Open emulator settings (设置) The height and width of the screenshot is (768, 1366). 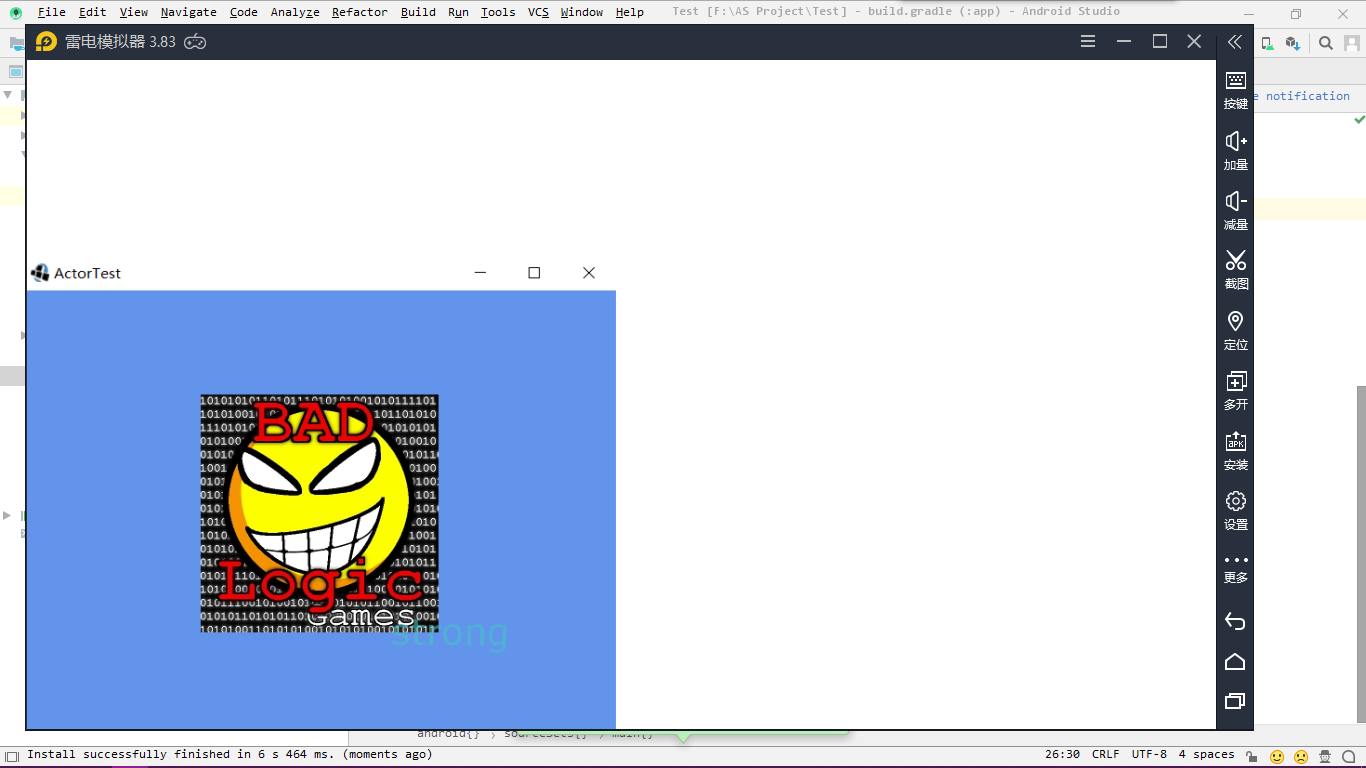[x=1236, y=510]
